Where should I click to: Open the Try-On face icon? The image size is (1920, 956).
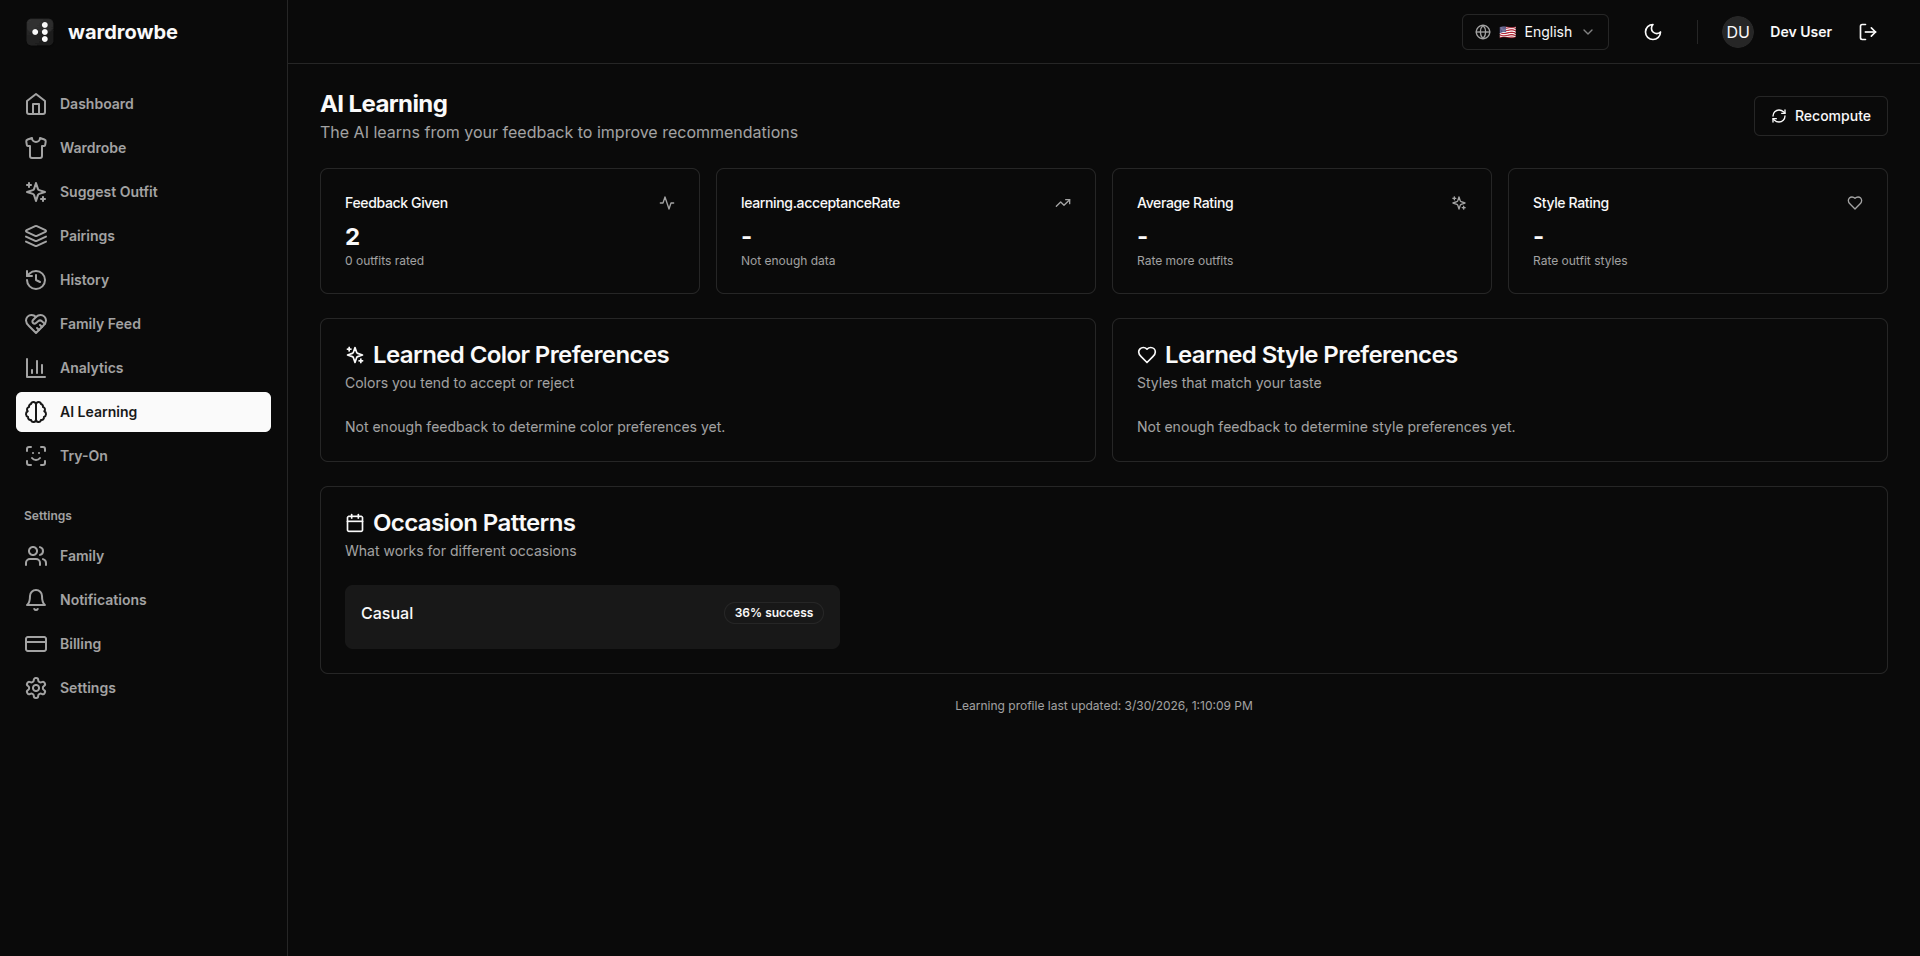(36, 456)
